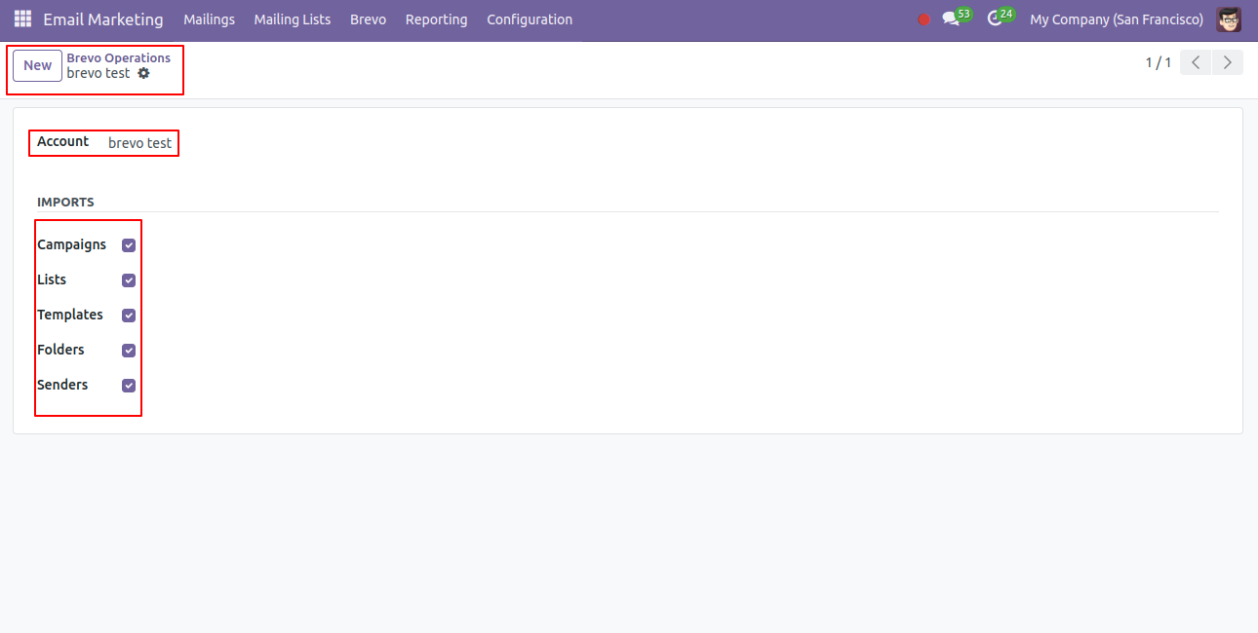Viewport: 1258px width, 633px height.
Task: Uncheck the Senders import checkbox
Action: point(129,385)
